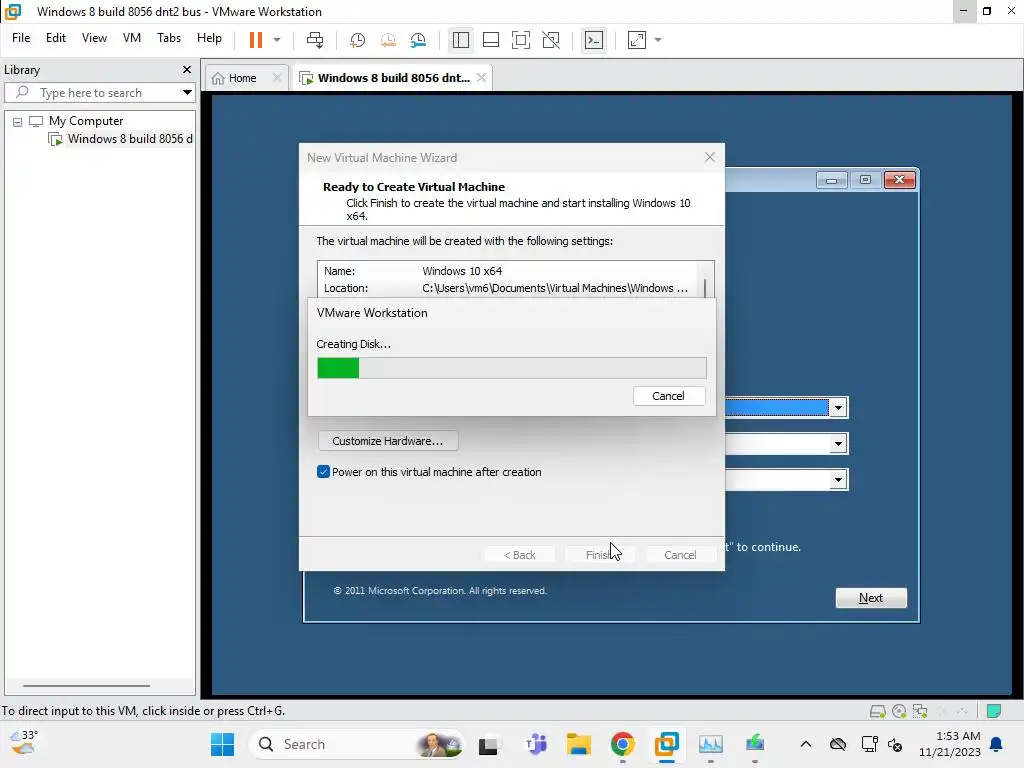Open Google Chrome from taskbar
The image size is (1024, 768).
622,744
